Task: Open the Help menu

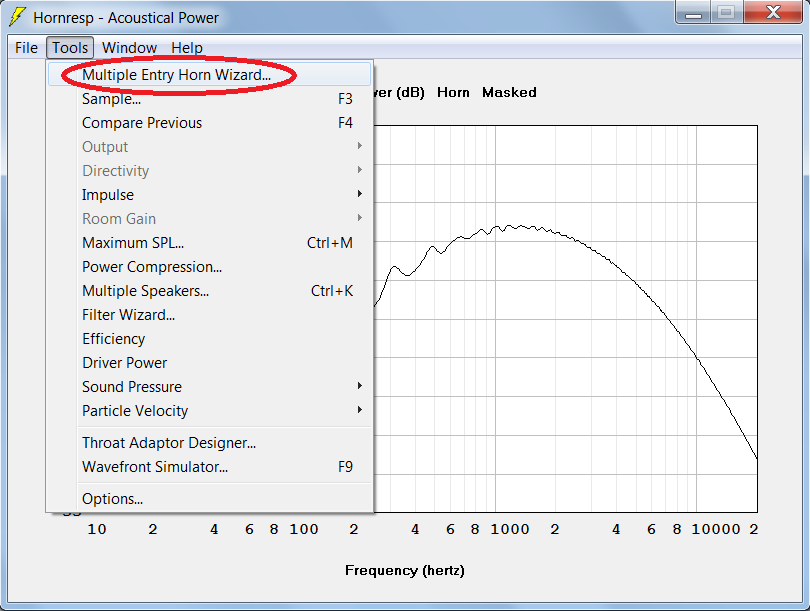Action: point(186,48)
